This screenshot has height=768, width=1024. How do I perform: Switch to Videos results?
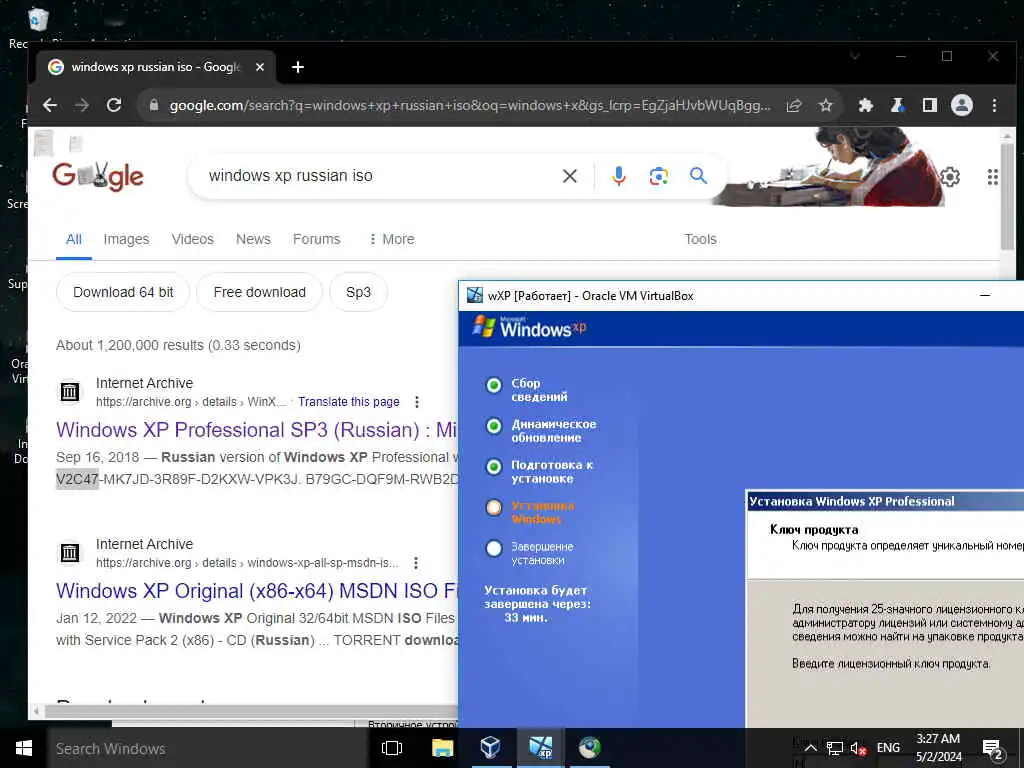click(193, 239)
